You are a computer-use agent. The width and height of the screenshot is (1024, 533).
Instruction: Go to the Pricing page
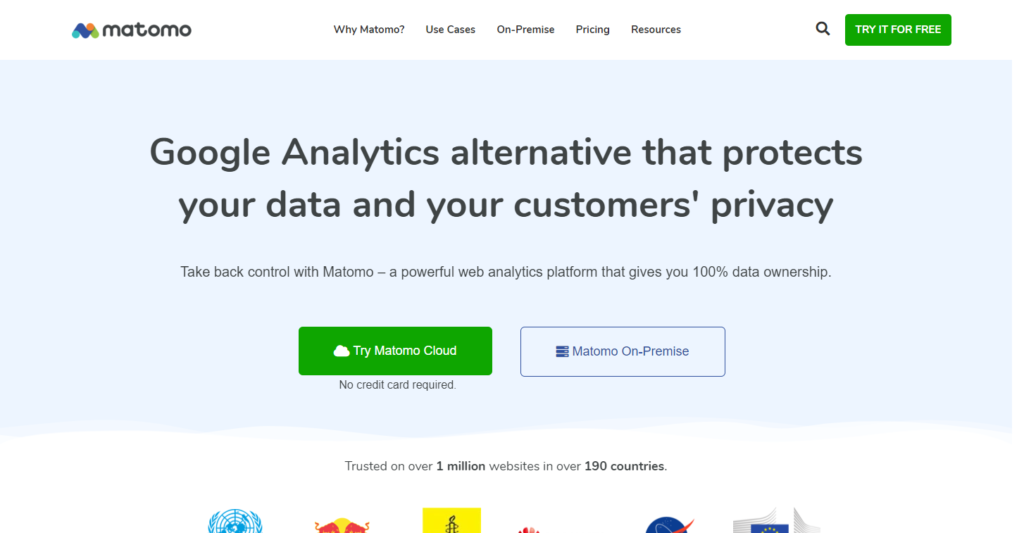point(592,30)
